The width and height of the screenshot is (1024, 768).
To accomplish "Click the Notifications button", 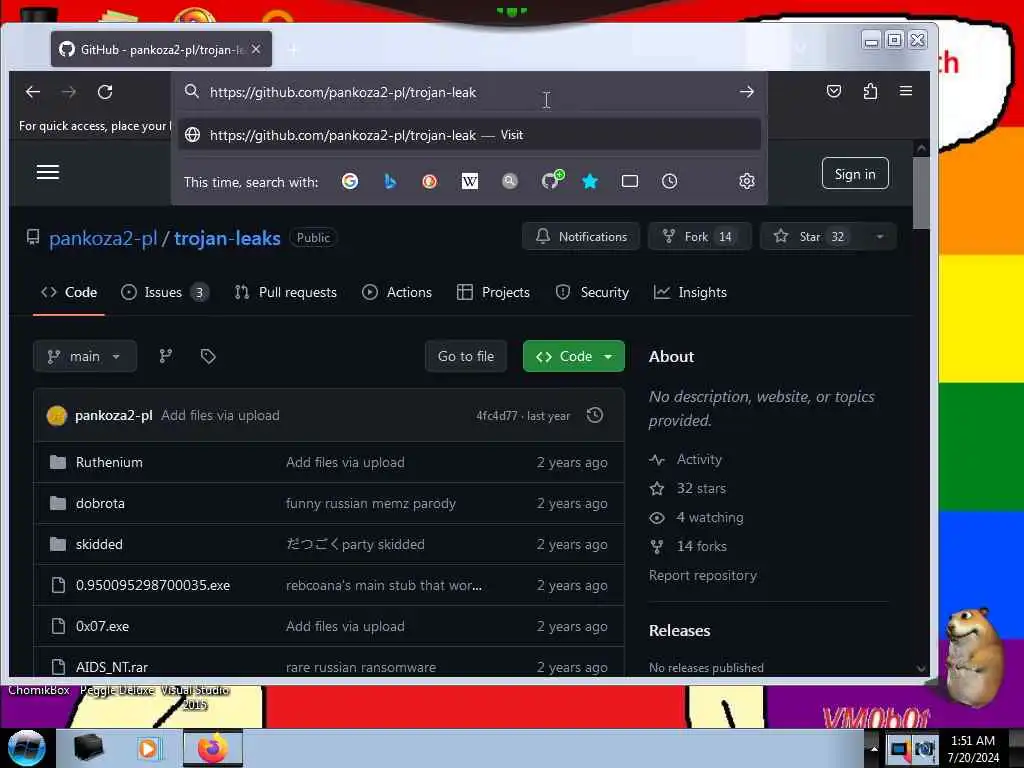I will point(581,236).
